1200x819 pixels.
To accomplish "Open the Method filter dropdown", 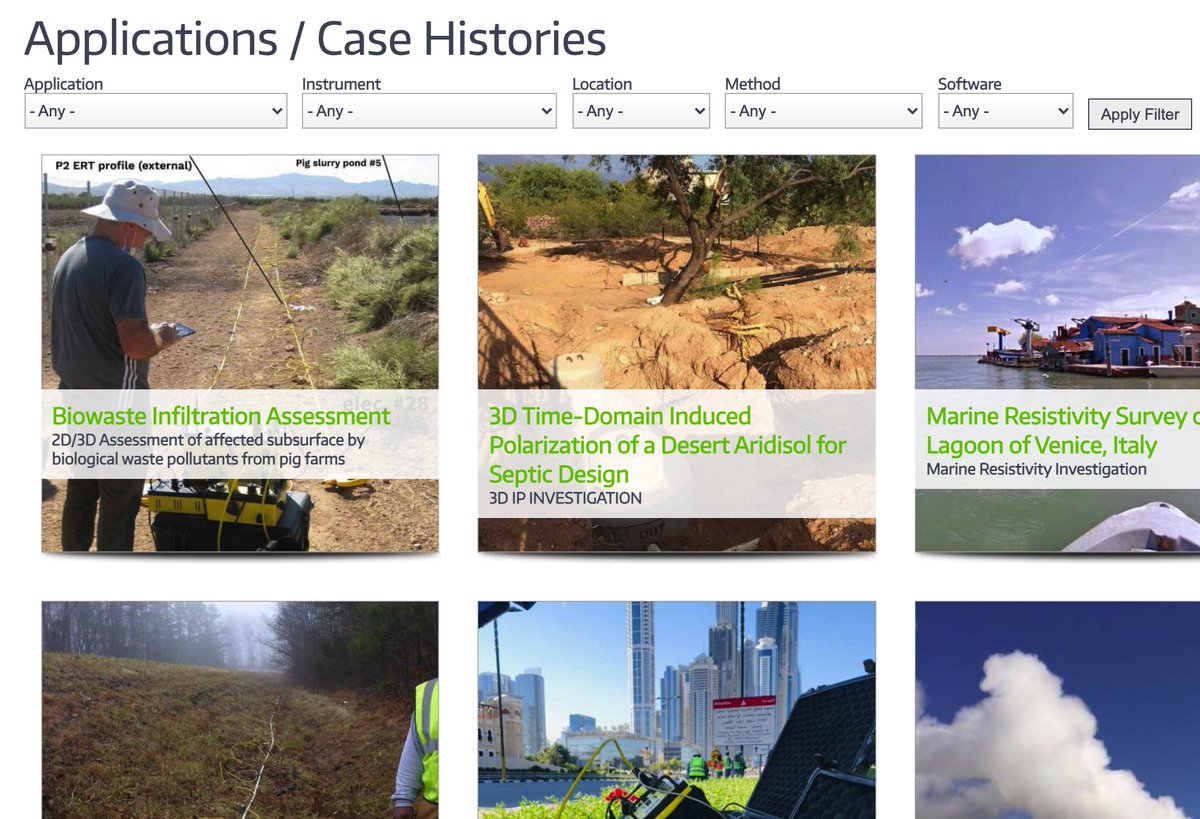I will point(822,111).
